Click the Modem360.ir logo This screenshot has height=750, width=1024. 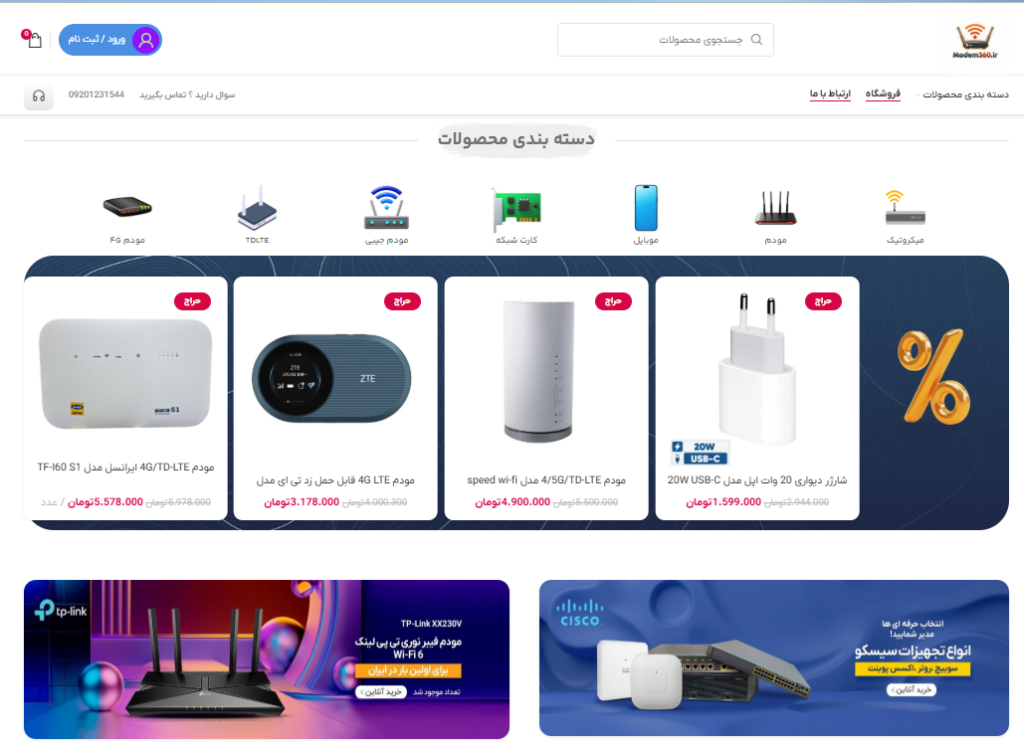pyautogui.click(x=974, y=41)
